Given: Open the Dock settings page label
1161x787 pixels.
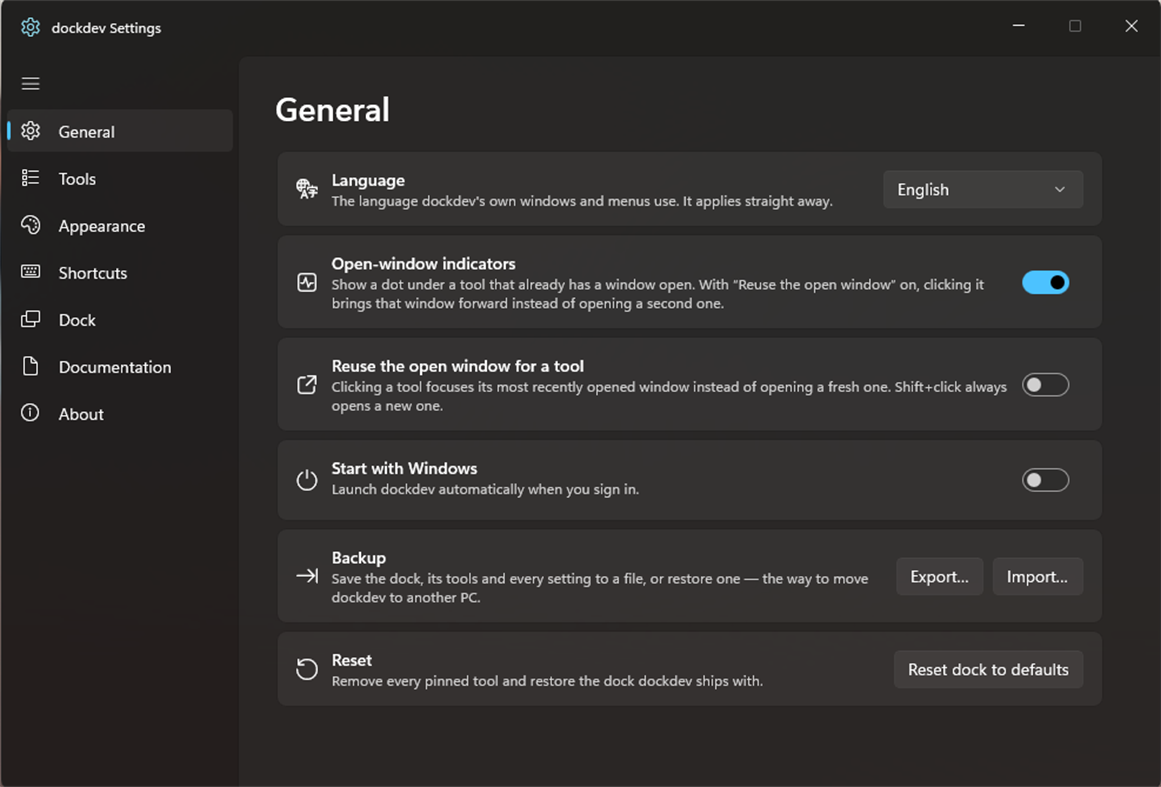Looking at the screenshot, I should click(x=77, y=320).
